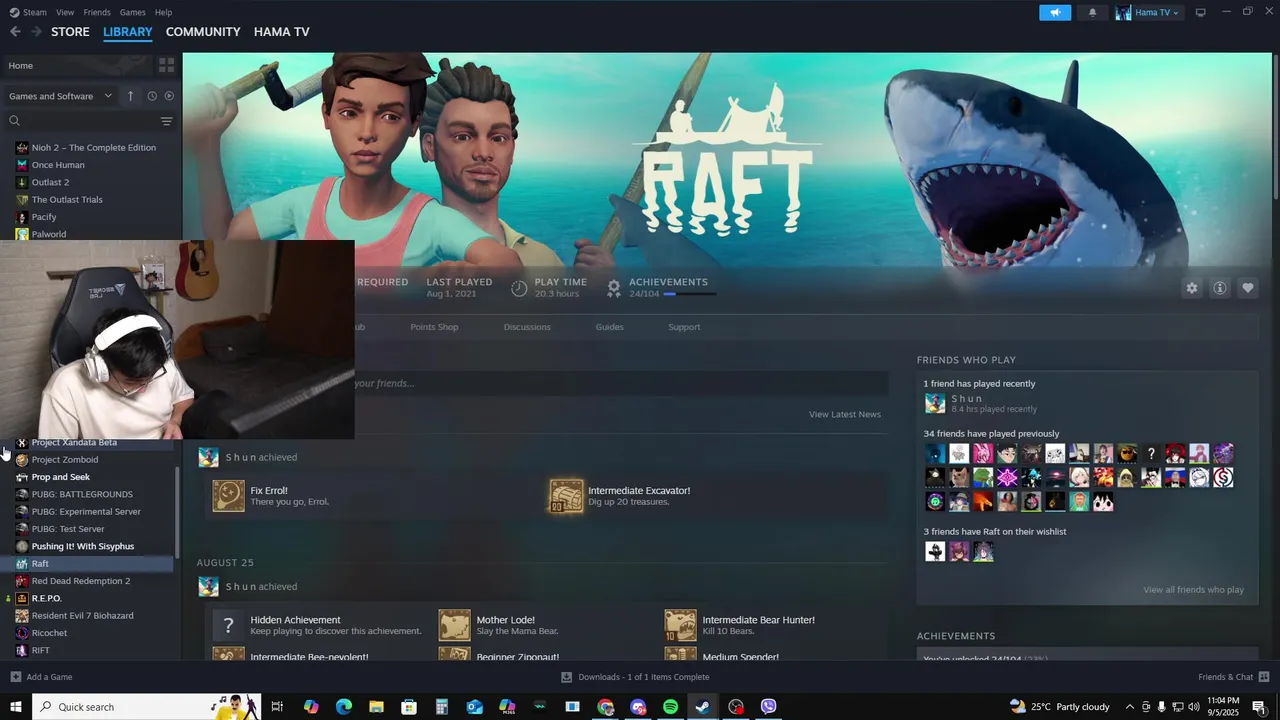Screen dimensions: 1280x720
Task: Click View all friends who play
Action: click(1193, 590)
